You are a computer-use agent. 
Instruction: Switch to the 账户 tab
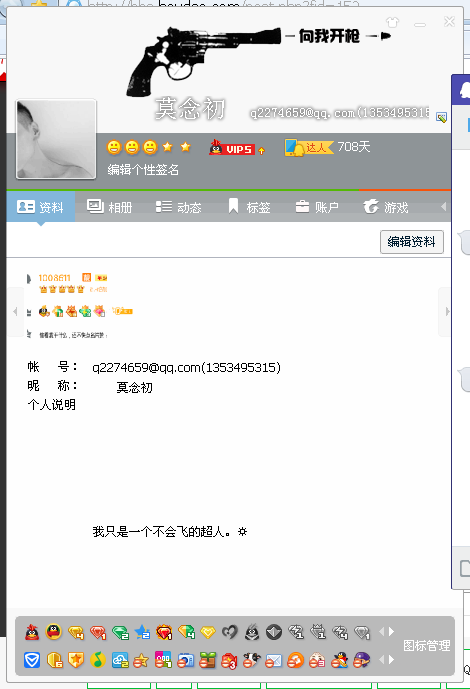tap(317, 207)
